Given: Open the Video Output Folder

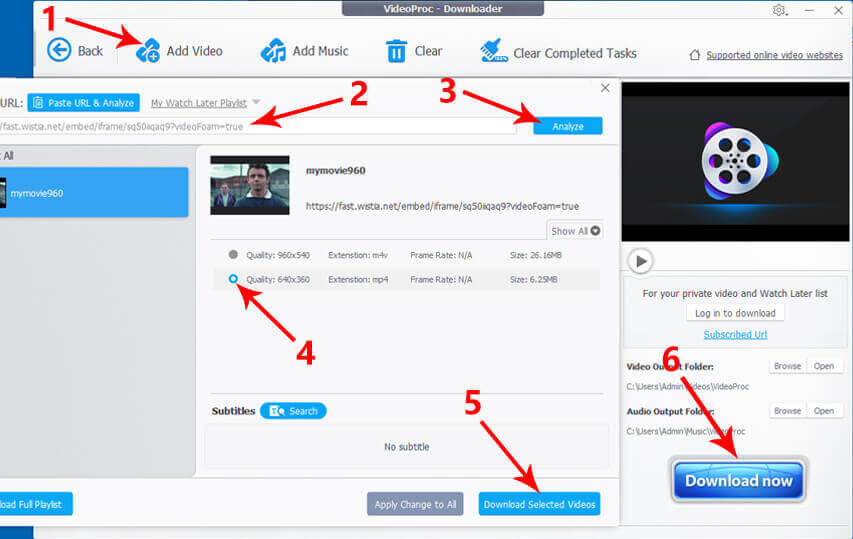Looking at the screenshot, I should (824, 366).
